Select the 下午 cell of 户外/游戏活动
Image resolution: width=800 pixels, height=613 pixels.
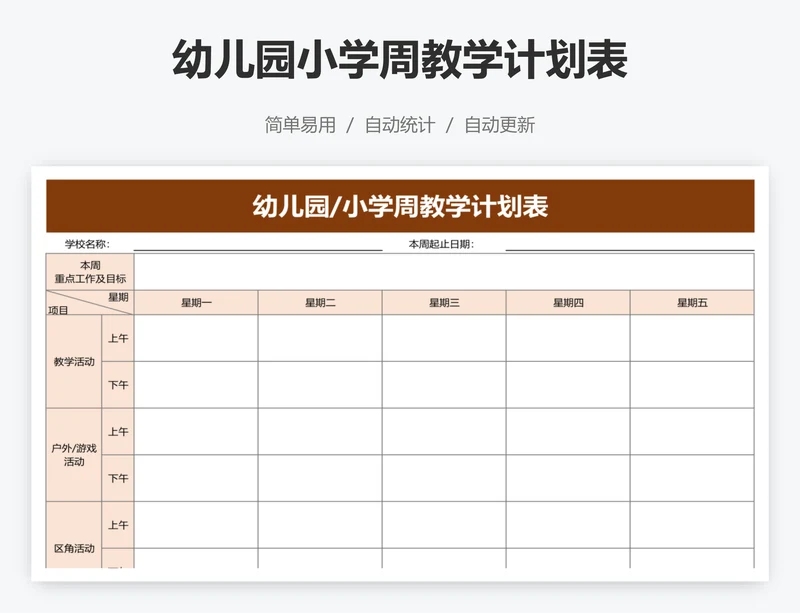[118, 478]
